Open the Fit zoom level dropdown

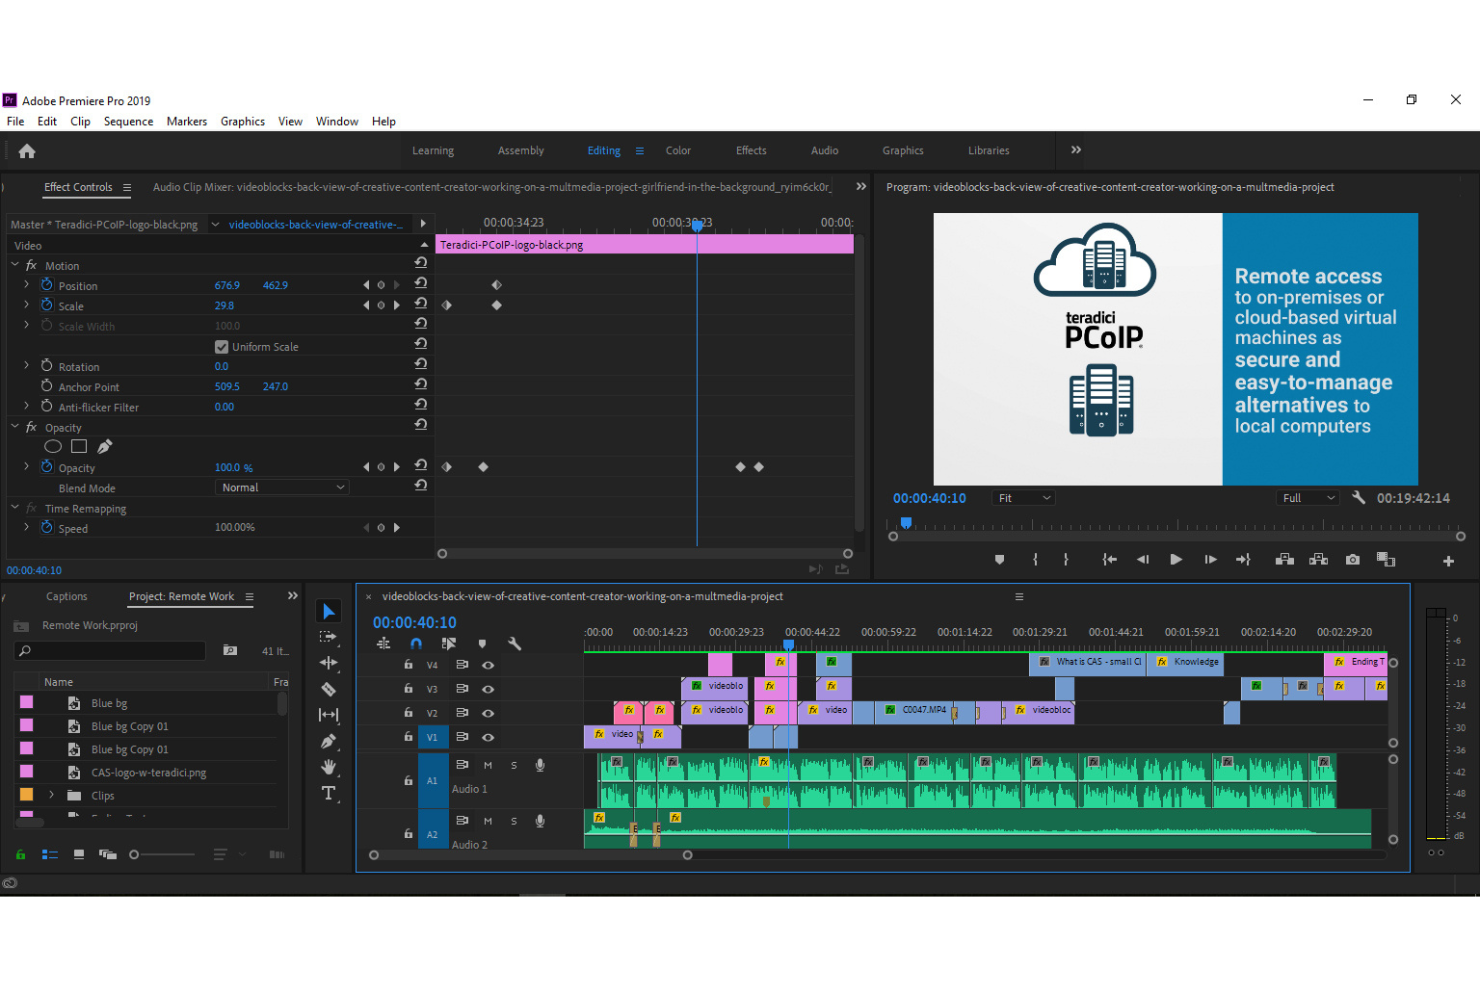coord(1023,498)
